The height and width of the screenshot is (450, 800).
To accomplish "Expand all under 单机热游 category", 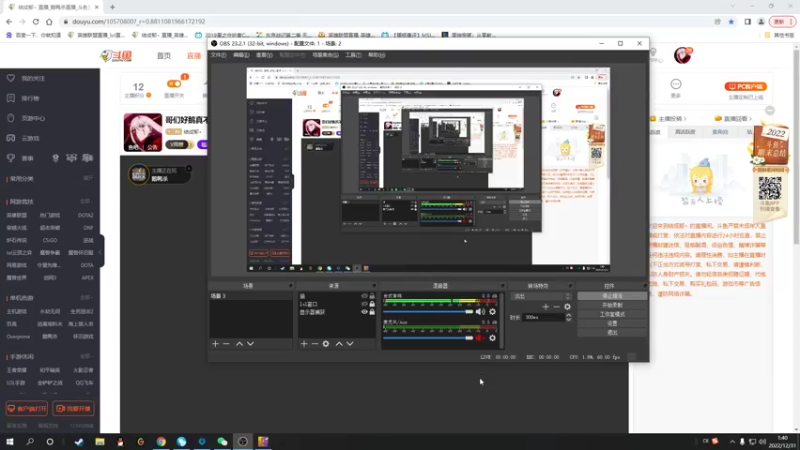I will click(x=86, y=297).
